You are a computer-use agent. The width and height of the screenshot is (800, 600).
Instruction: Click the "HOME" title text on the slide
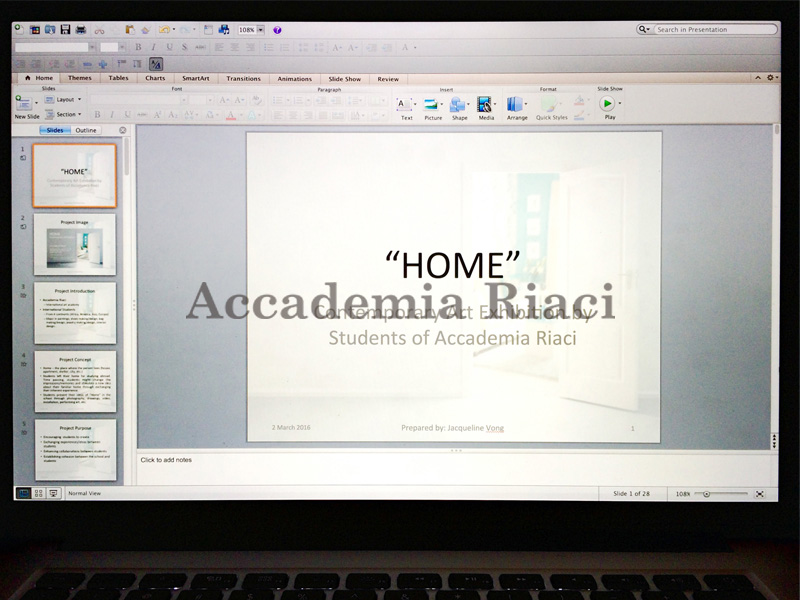453,265
